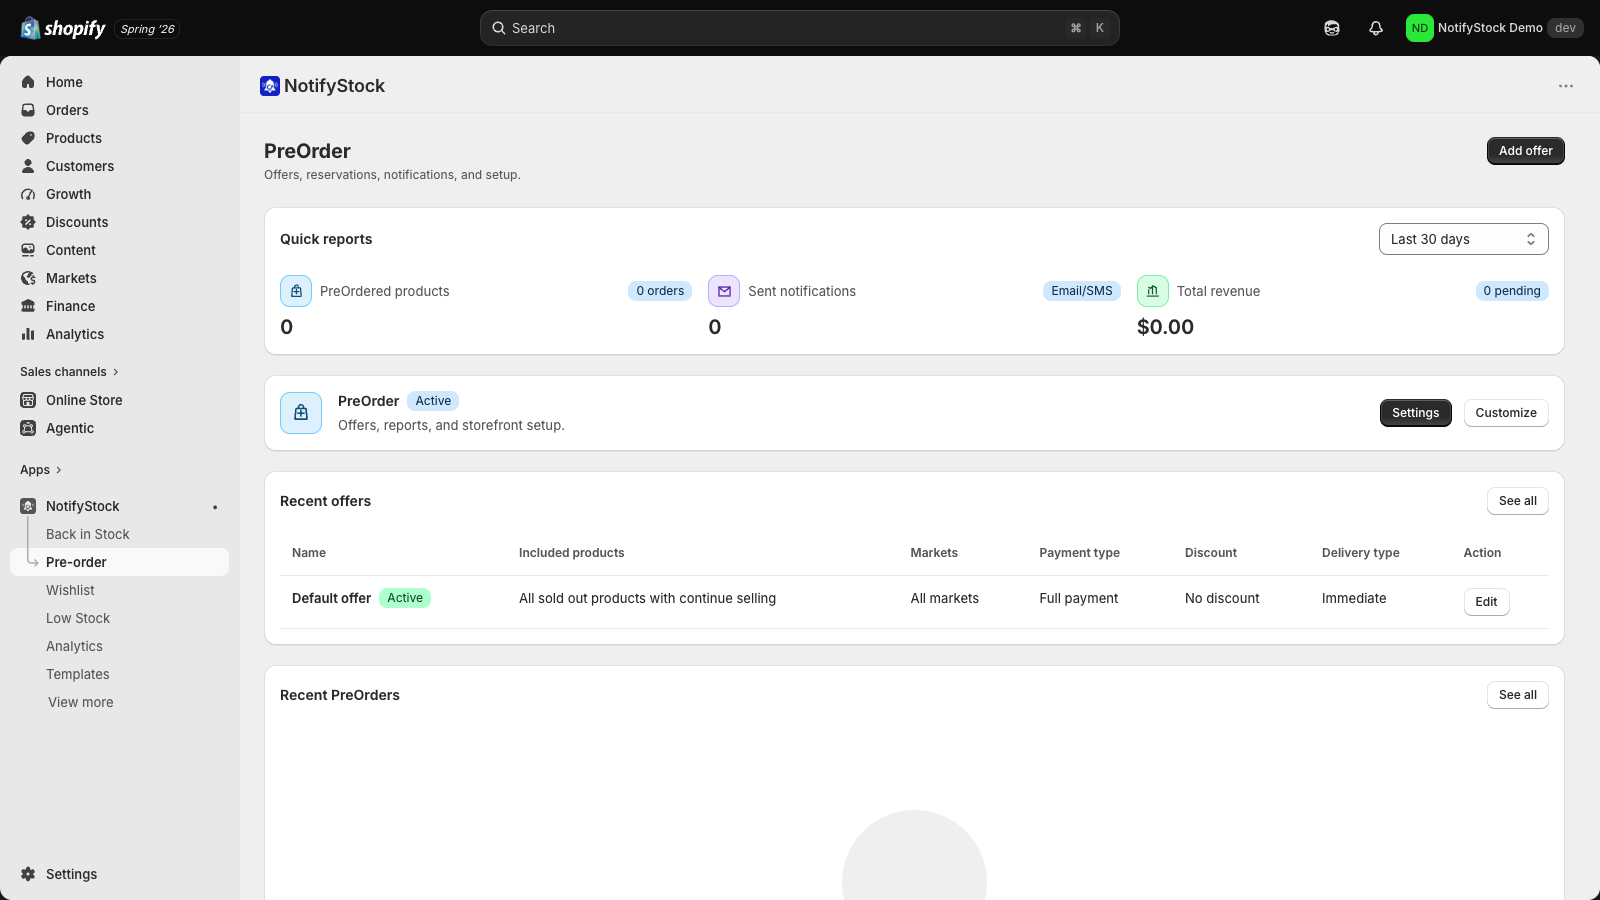The image size is (1600, 900).
Task: Click the Content icon
Action: (x=28, y=250)
